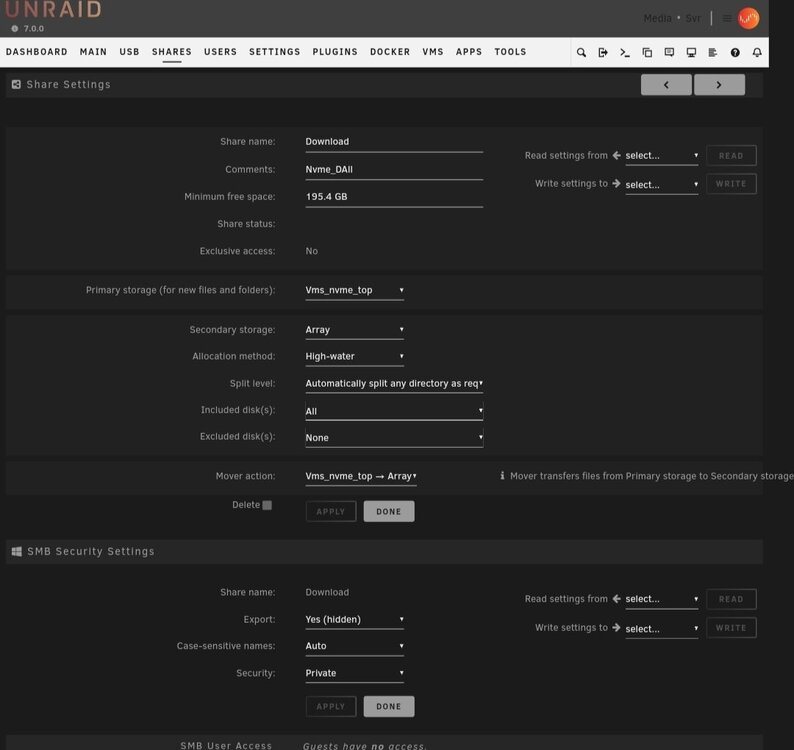794x750 pixels.
Task: Open the system info monitor icon
Action: (691, 52)
